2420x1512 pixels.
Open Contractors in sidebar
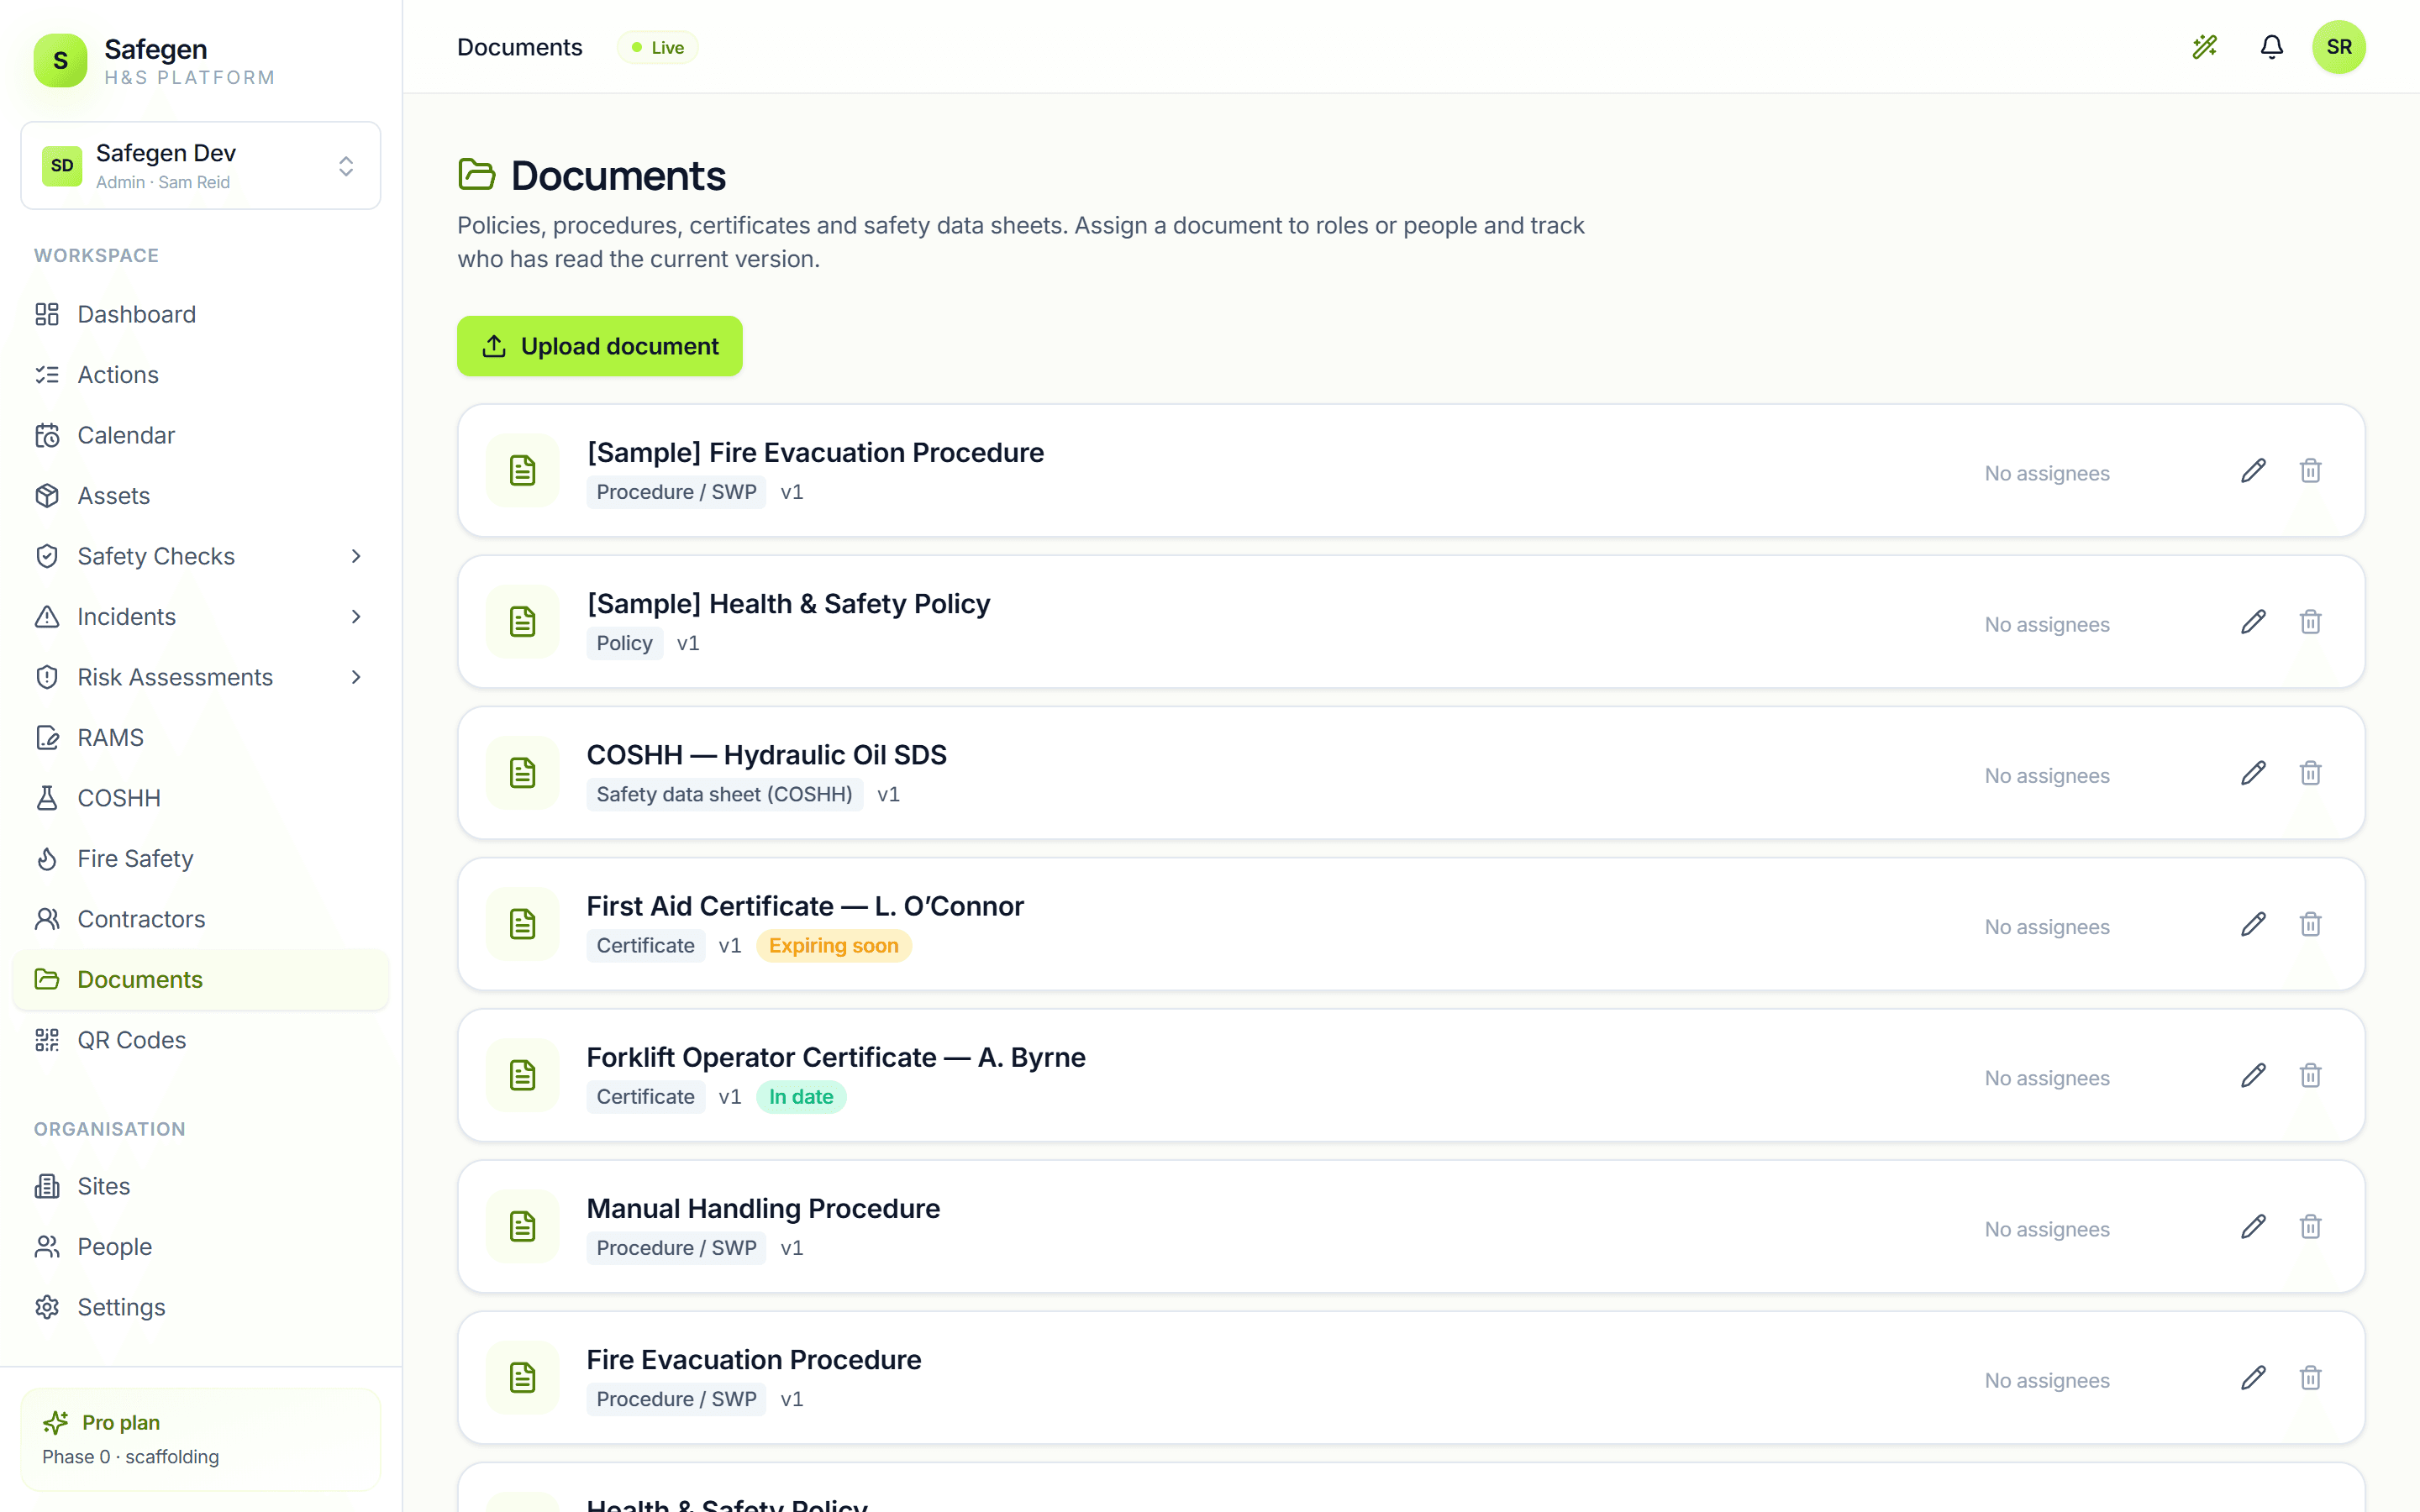click(x=201, y=919)
